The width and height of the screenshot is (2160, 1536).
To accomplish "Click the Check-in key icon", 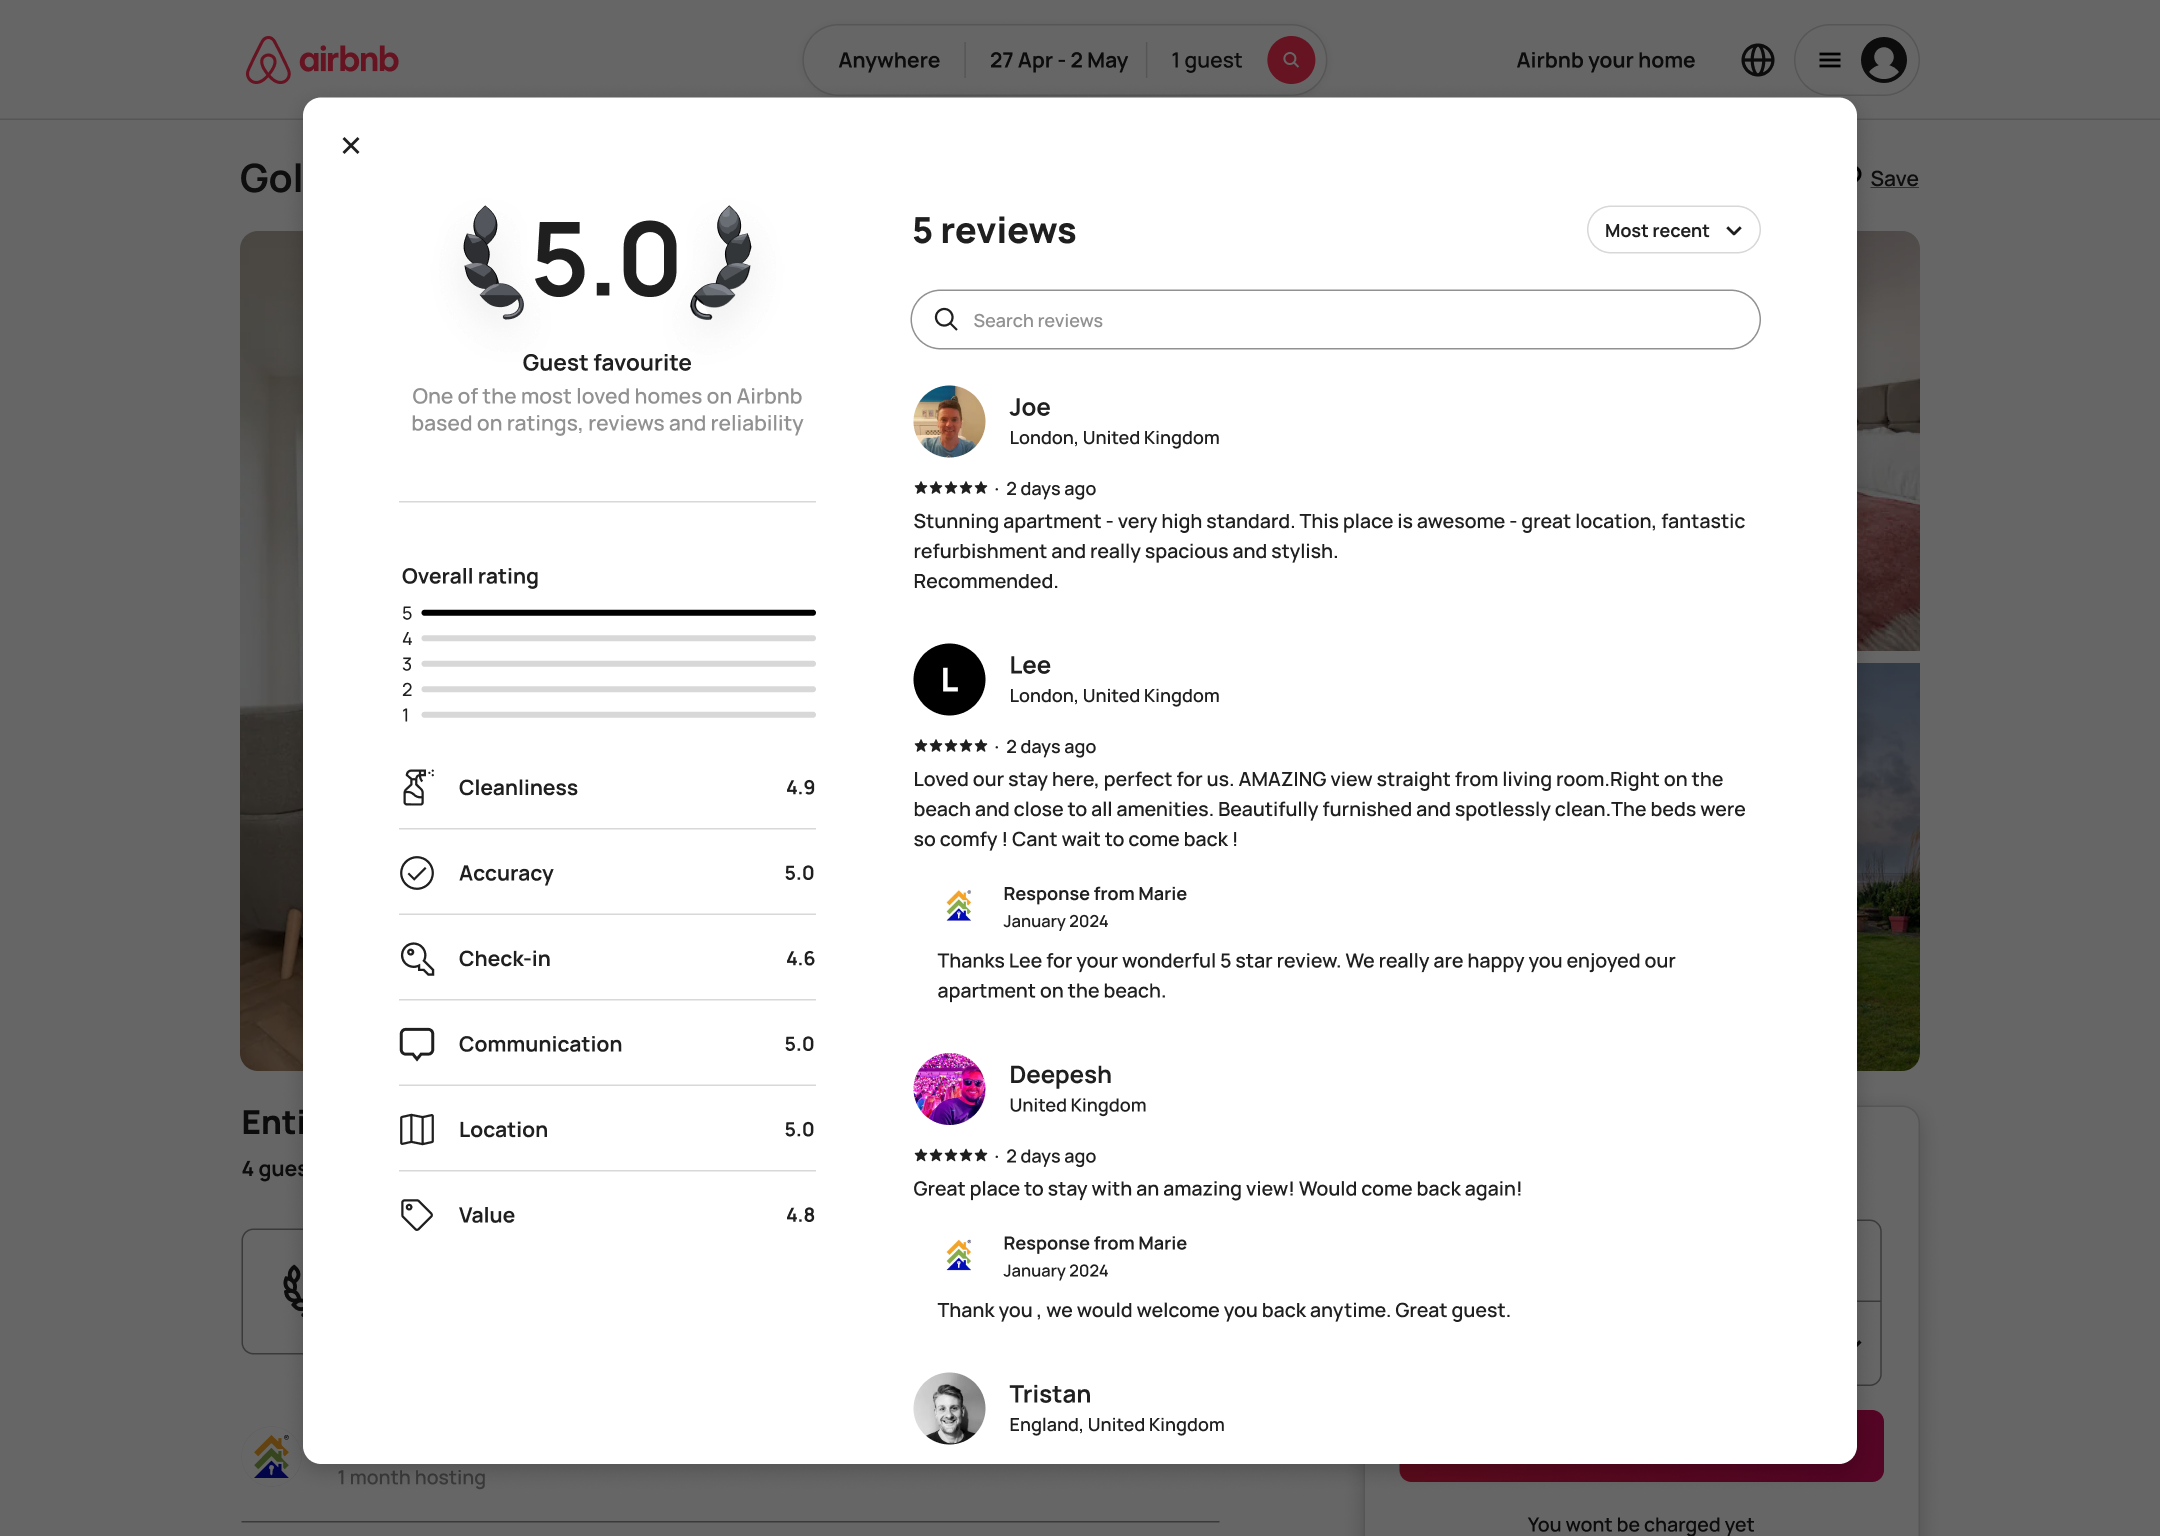I will [x=417, y=958].
